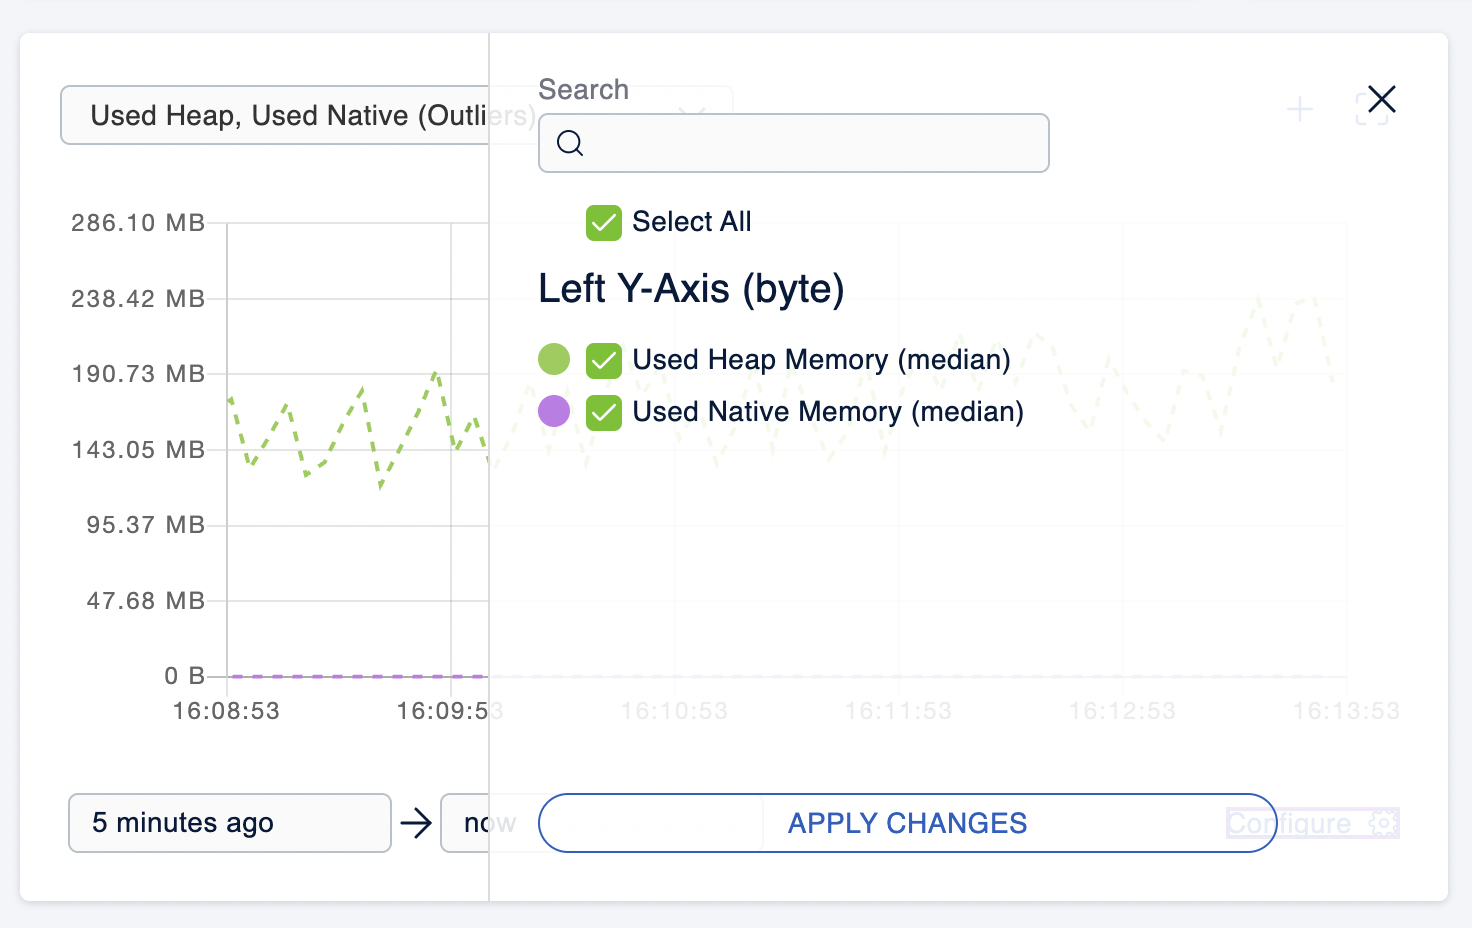The image size is (1472, 928).
Task: Click the faded plus add icon
Action: [x=1299, y=109]
